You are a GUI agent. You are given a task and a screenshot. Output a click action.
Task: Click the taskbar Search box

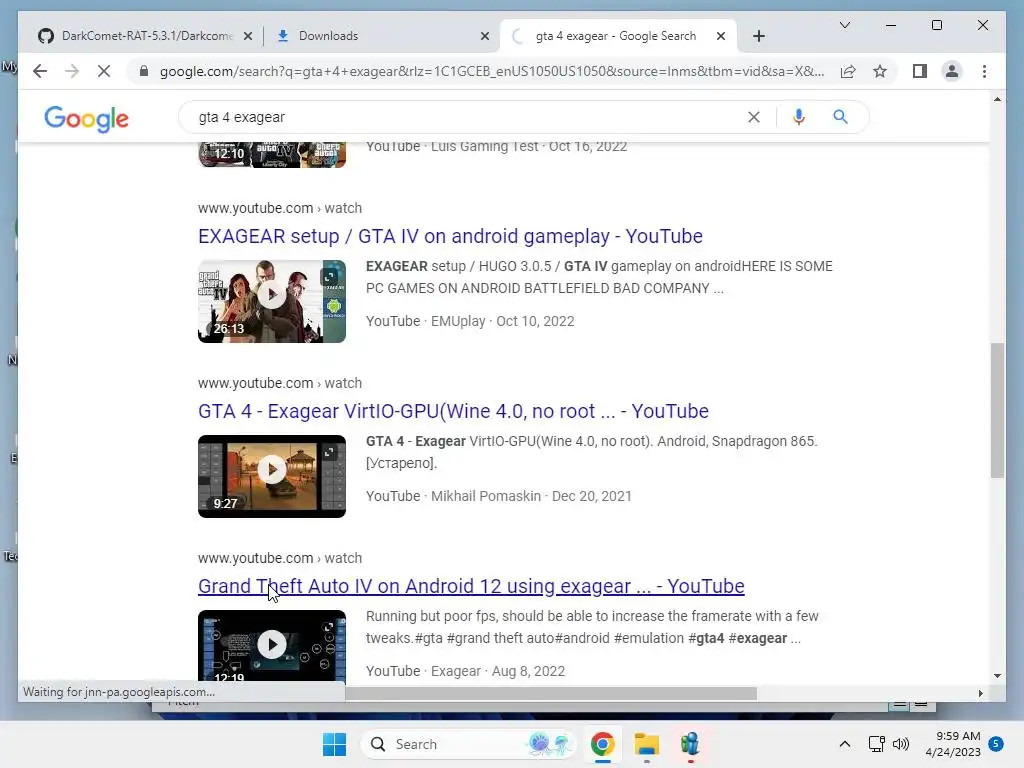(468, 744)
